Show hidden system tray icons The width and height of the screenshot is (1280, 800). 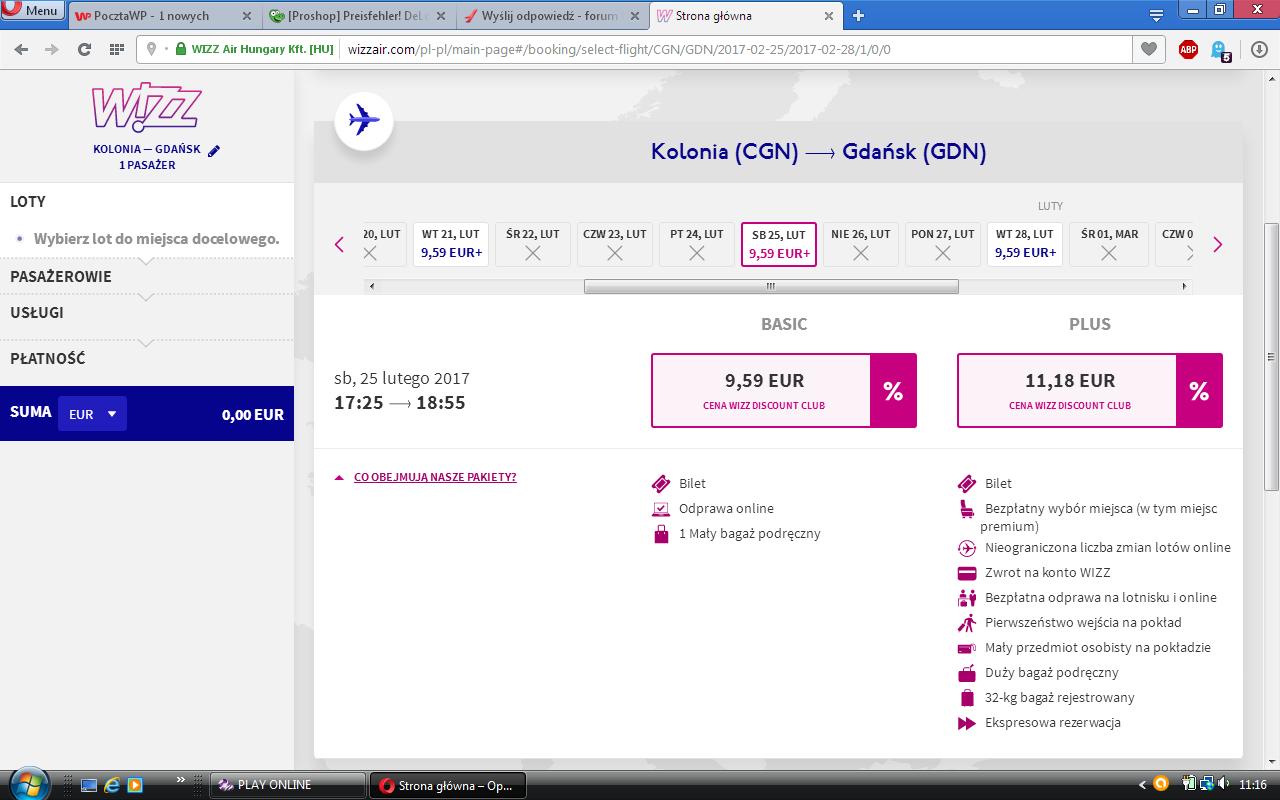coord(1143,785)
